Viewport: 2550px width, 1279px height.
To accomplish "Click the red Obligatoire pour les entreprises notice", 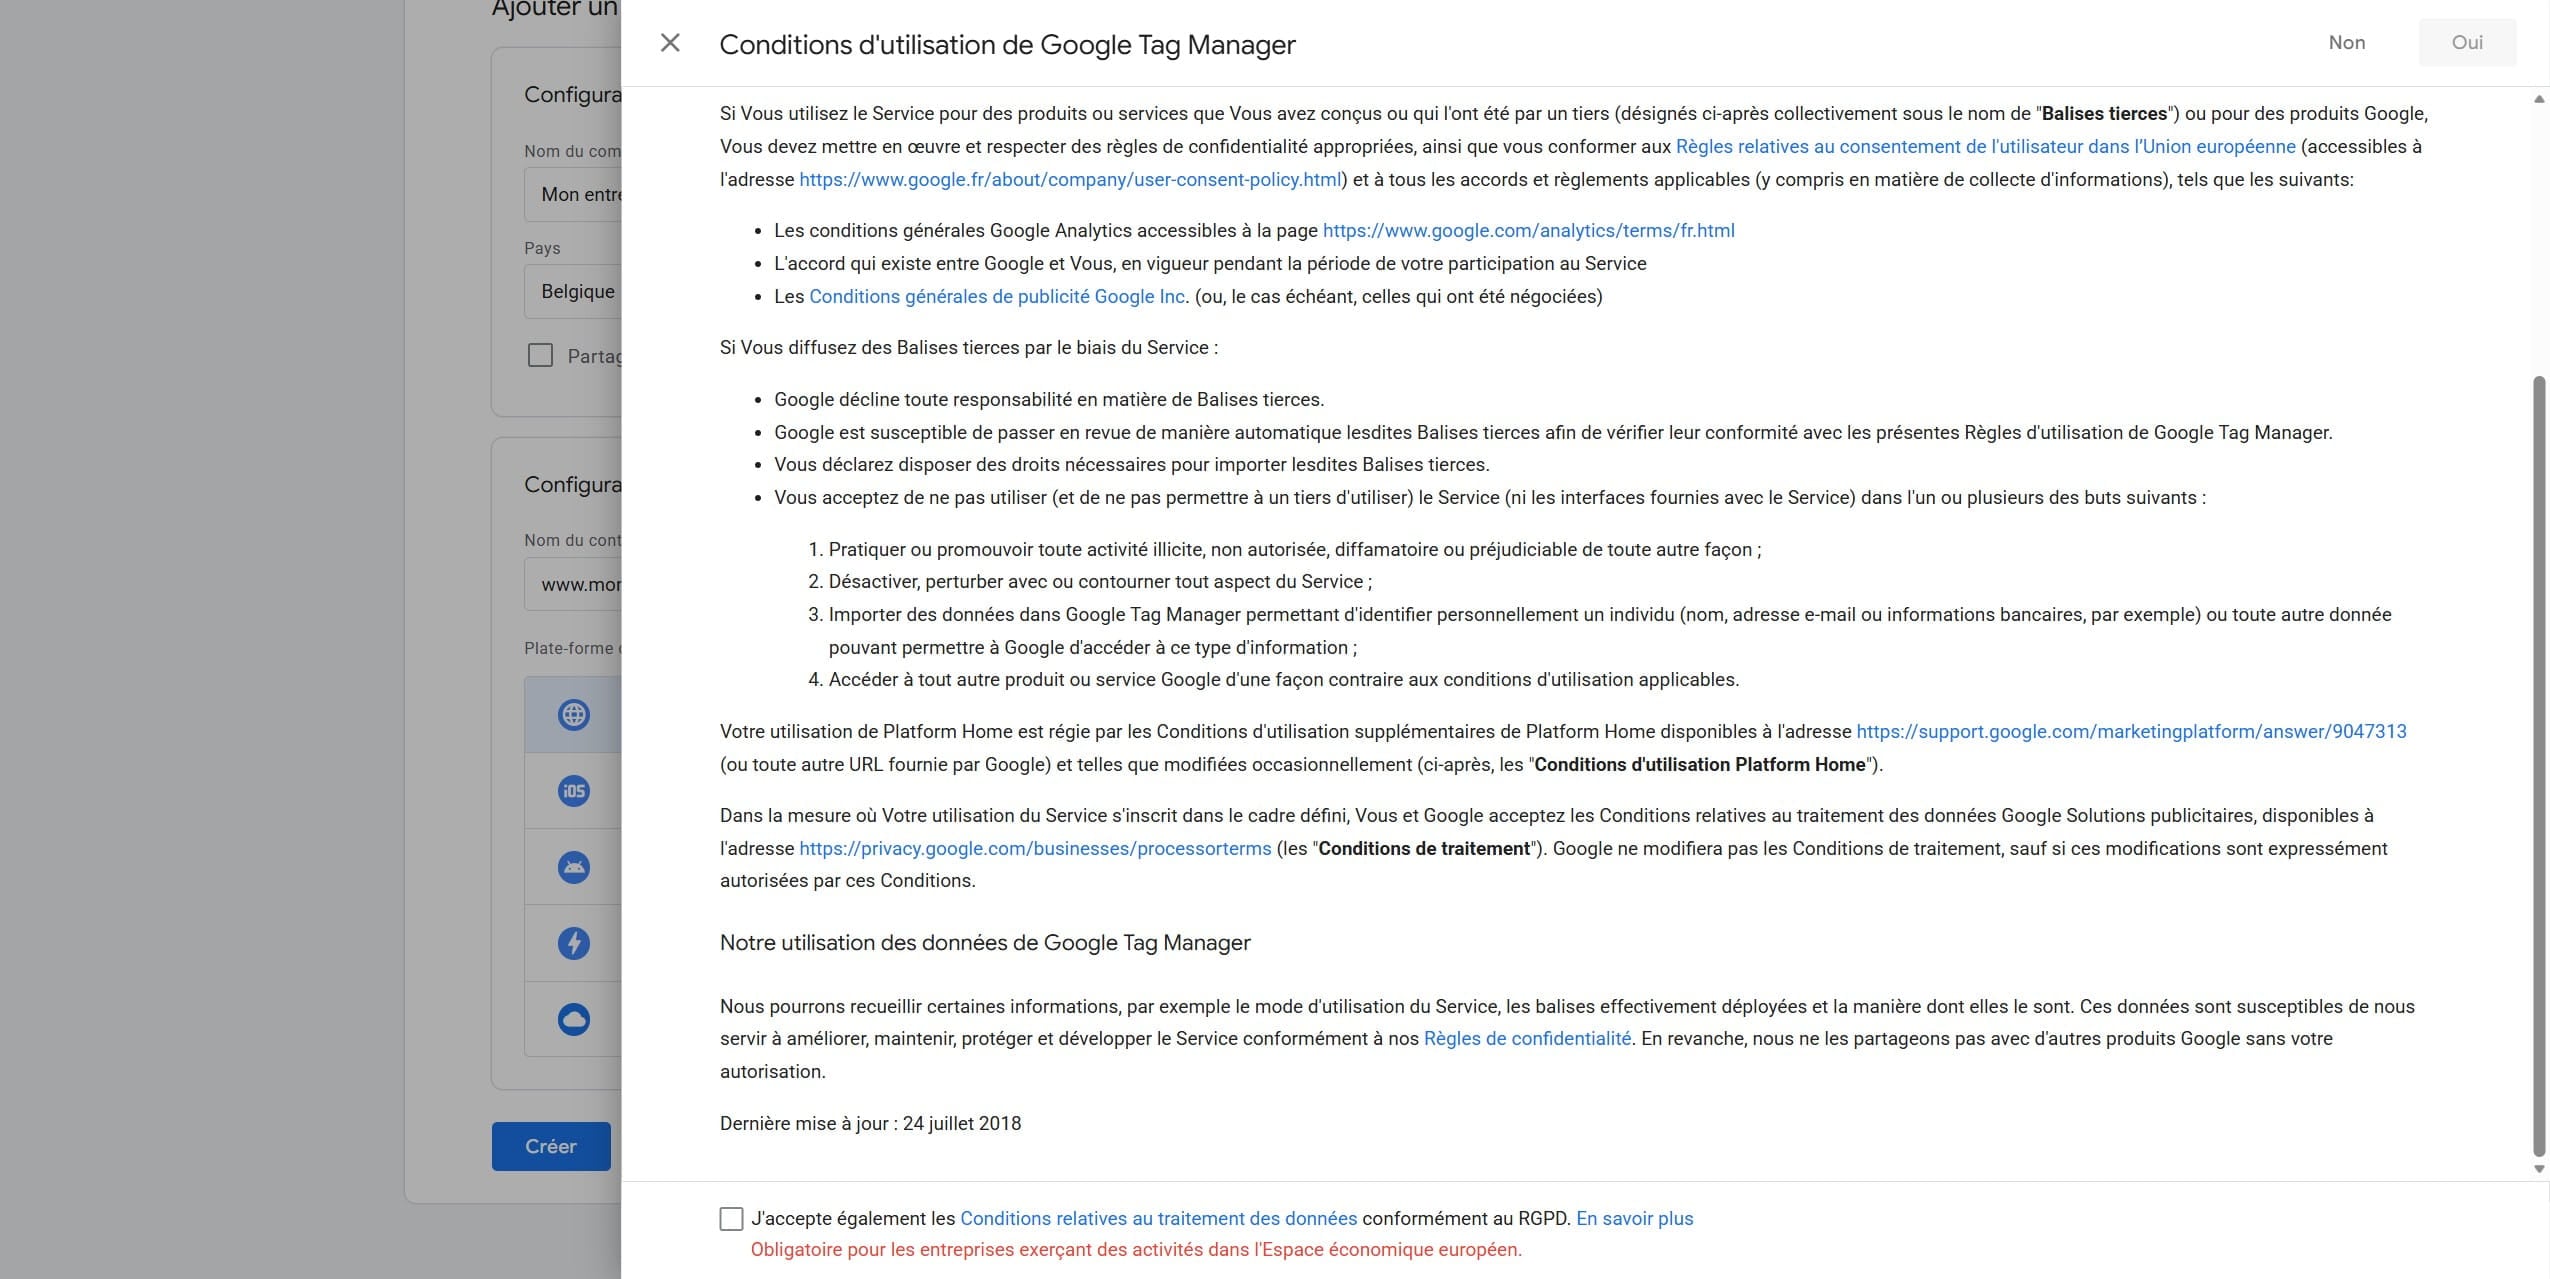I will pos(1136,1250).
